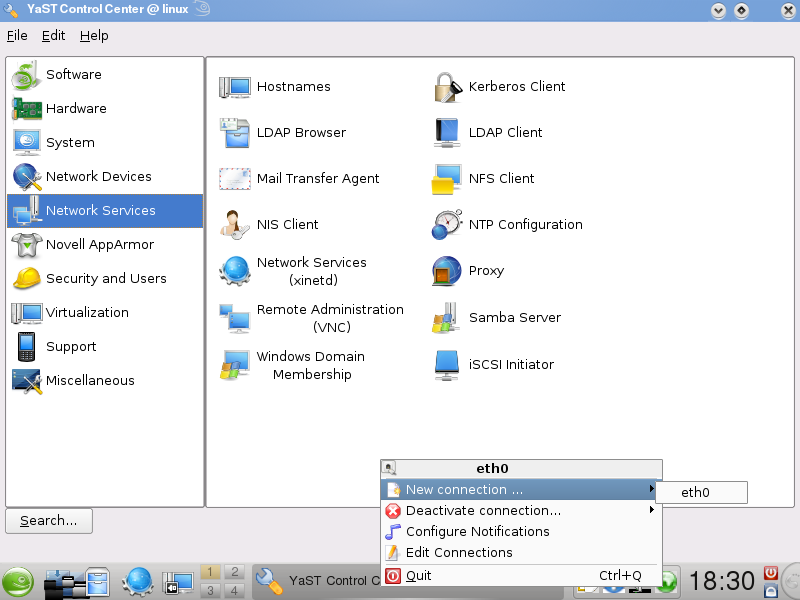This screenshot has height=600, width=800.
Task: Open the Software category
Action: tap(105, 74)
